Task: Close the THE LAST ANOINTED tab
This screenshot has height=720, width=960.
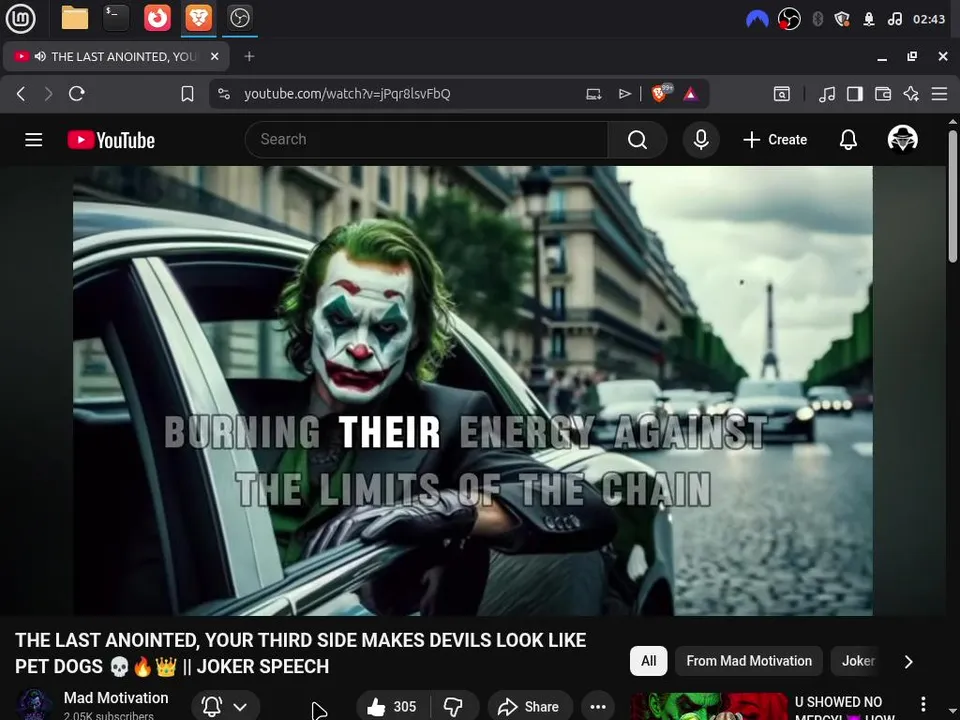Action: (x=215, y=56)
